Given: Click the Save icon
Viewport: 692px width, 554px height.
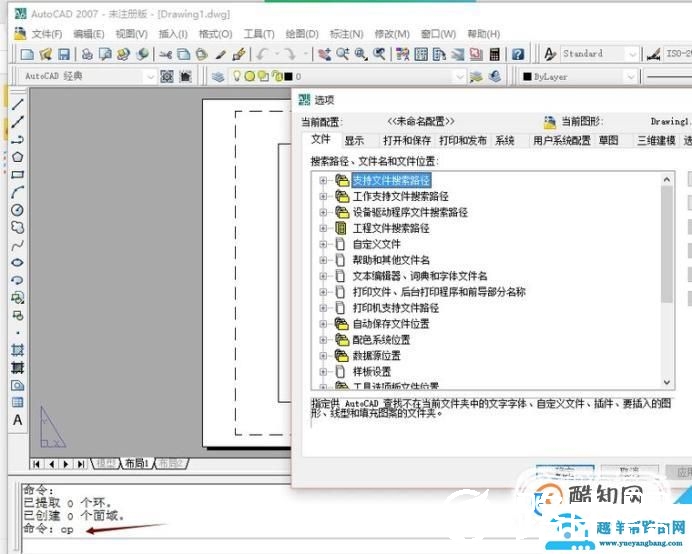Looking at the screenshot, I should point(64,54).
